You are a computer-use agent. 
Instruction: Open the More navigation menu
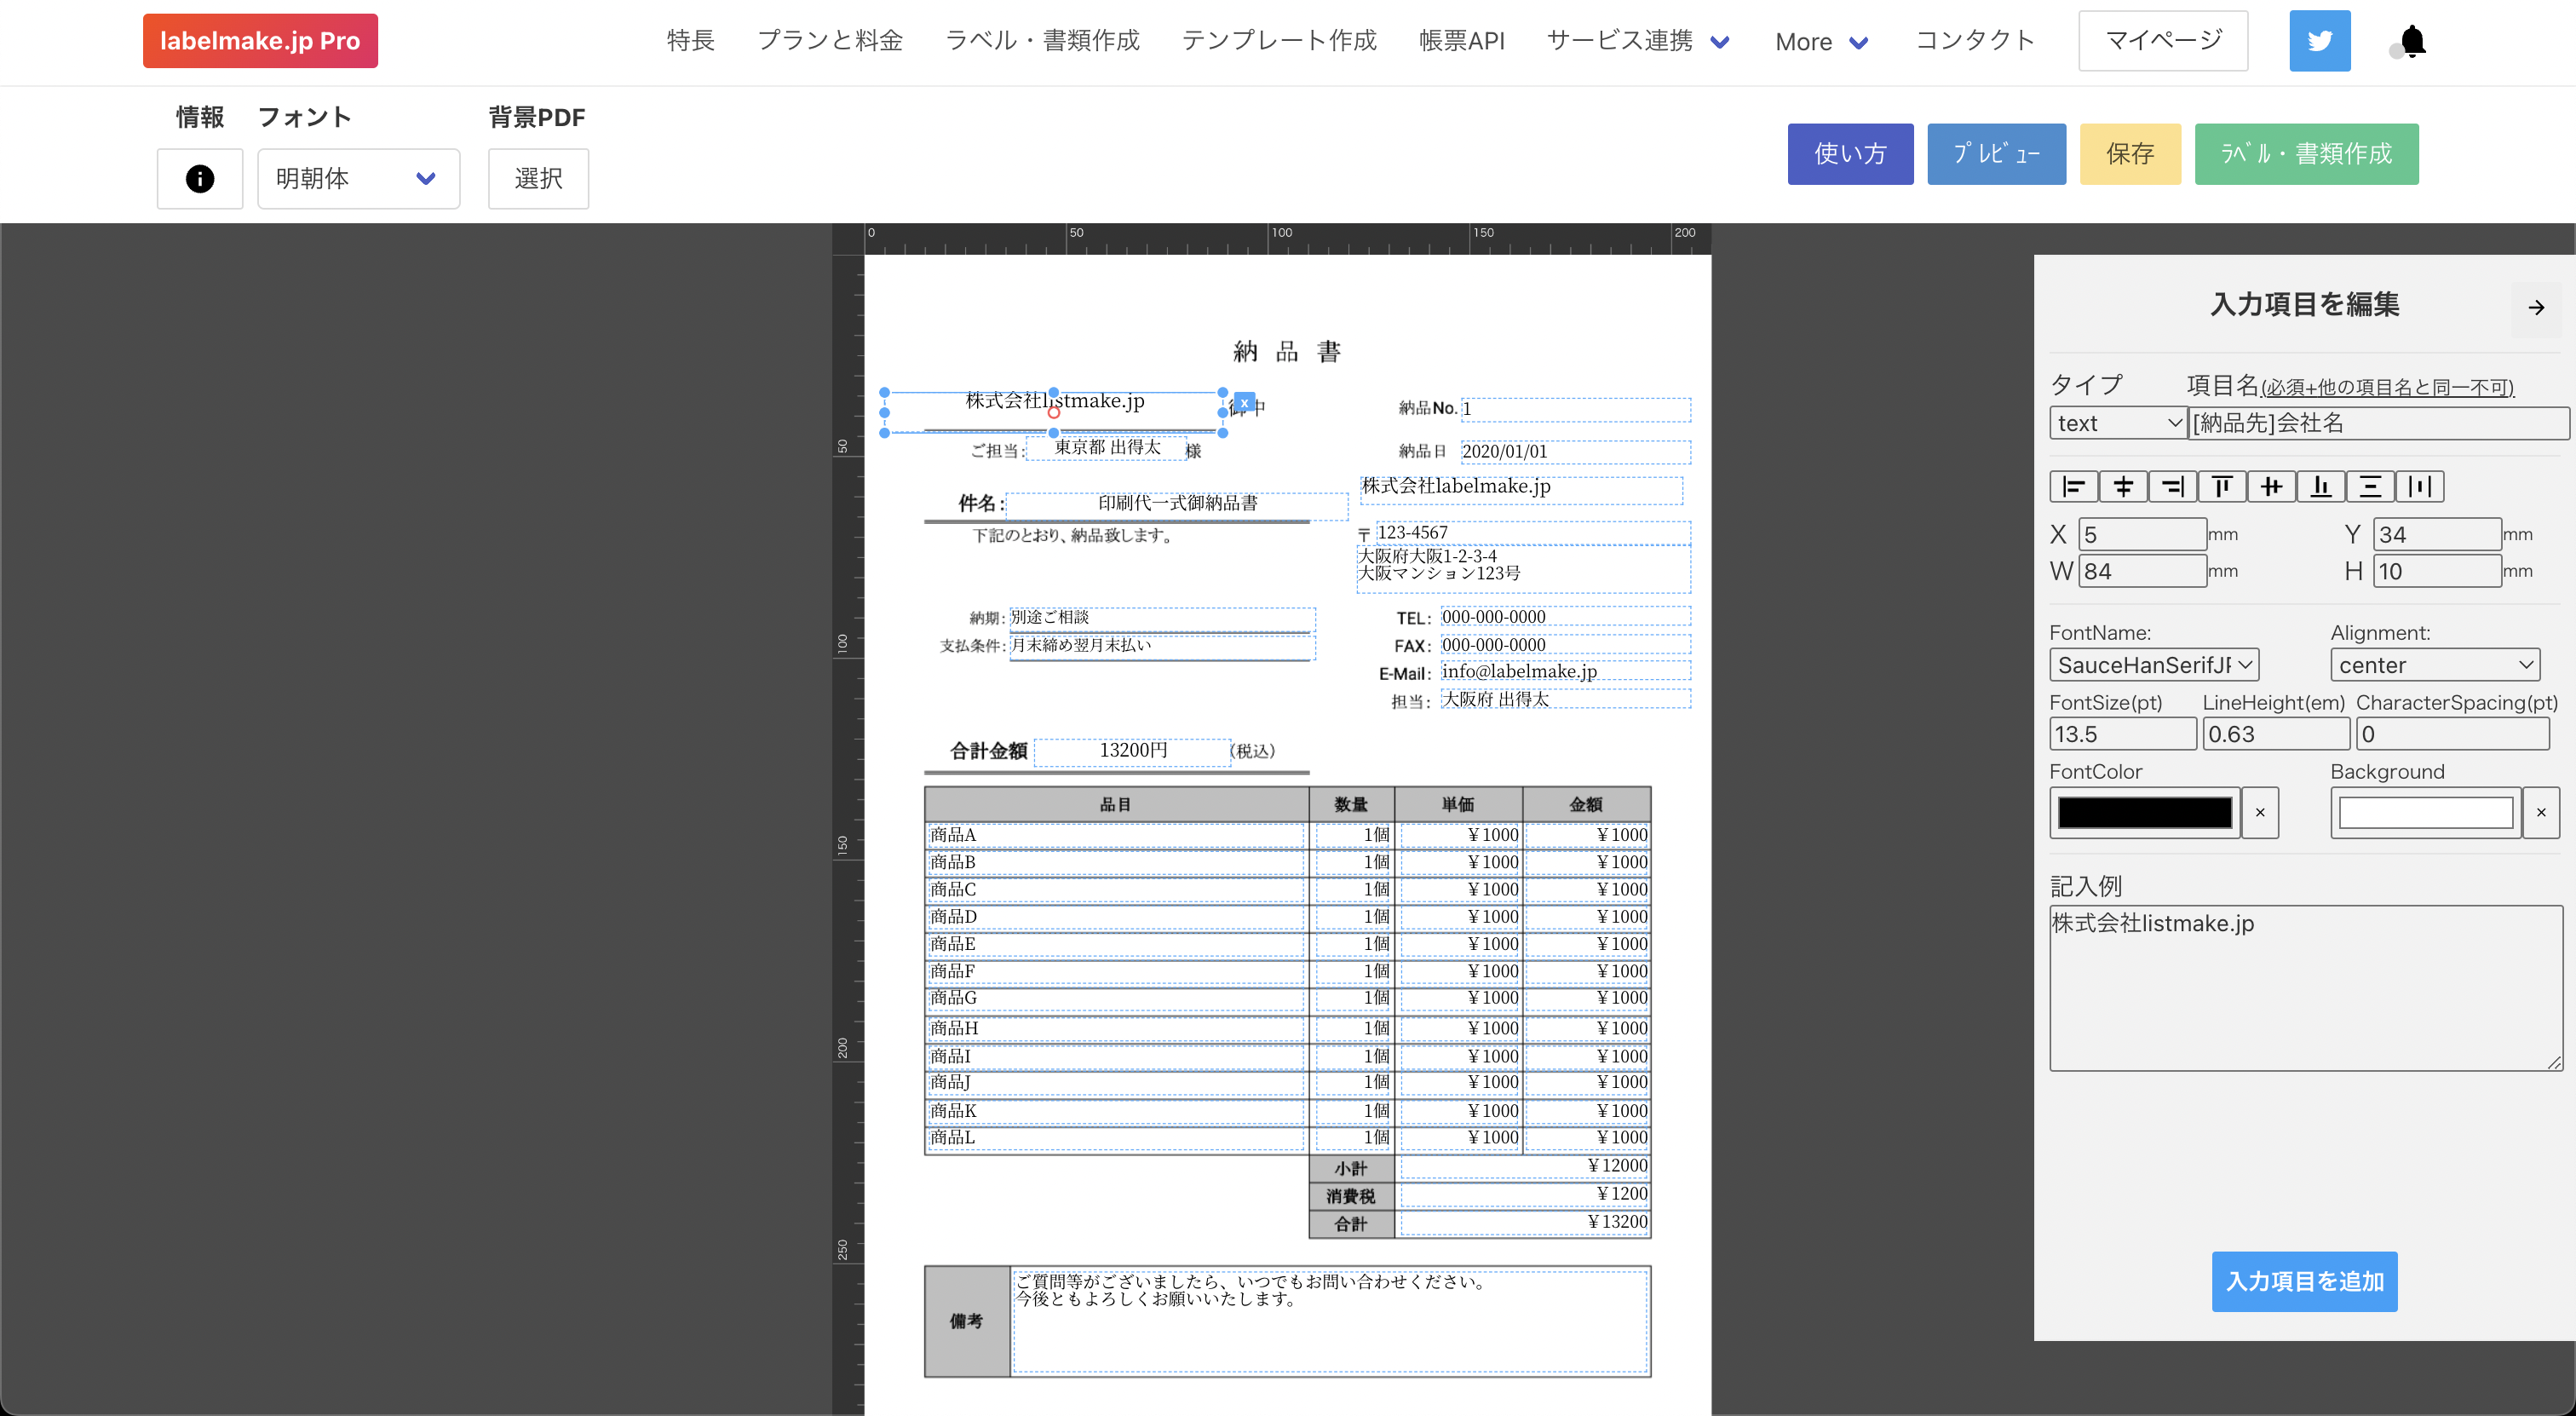pos(1821,42)
